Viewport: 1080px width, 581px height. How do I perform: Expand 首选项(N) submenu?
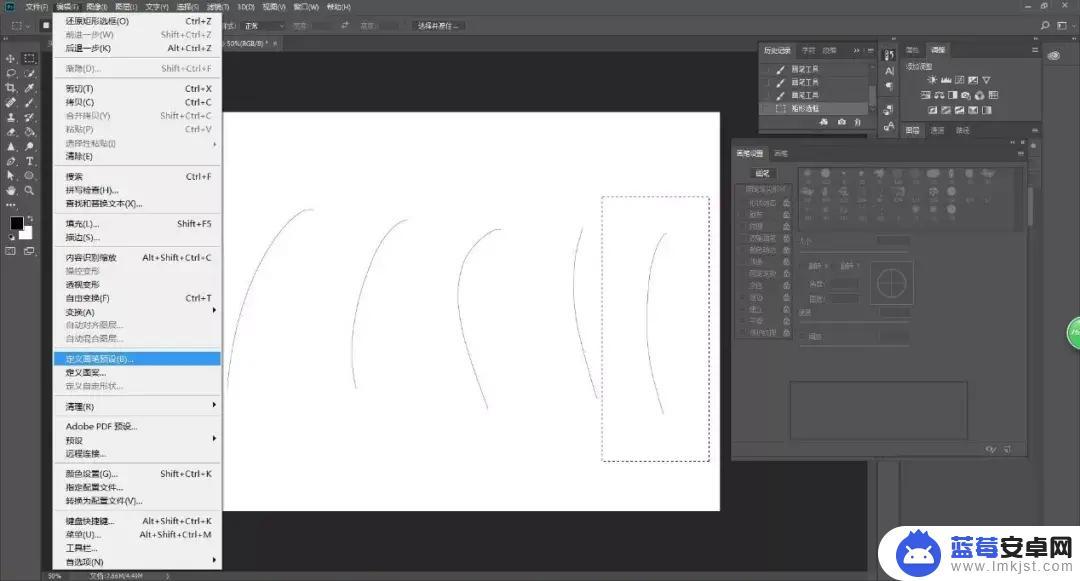click(137, 562)
